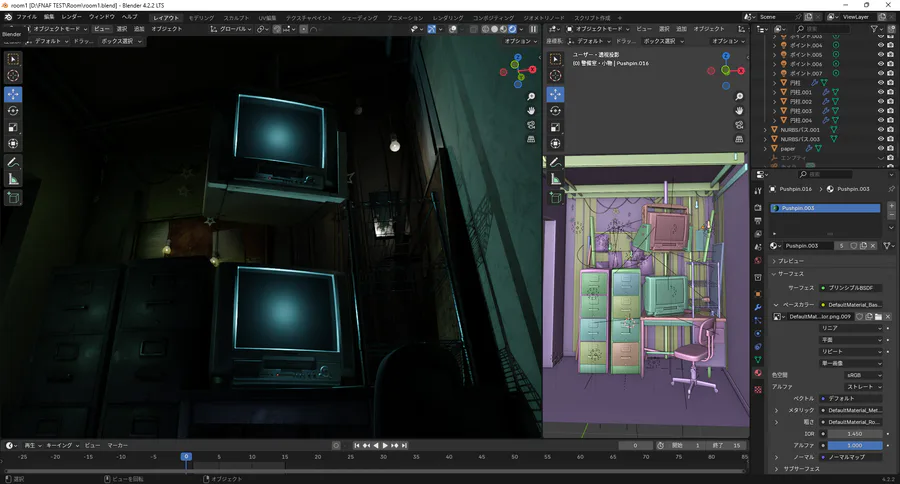900x484 pixels.
Task: Select the Measure tool in left viewport
Action: [x=13, y=180]
